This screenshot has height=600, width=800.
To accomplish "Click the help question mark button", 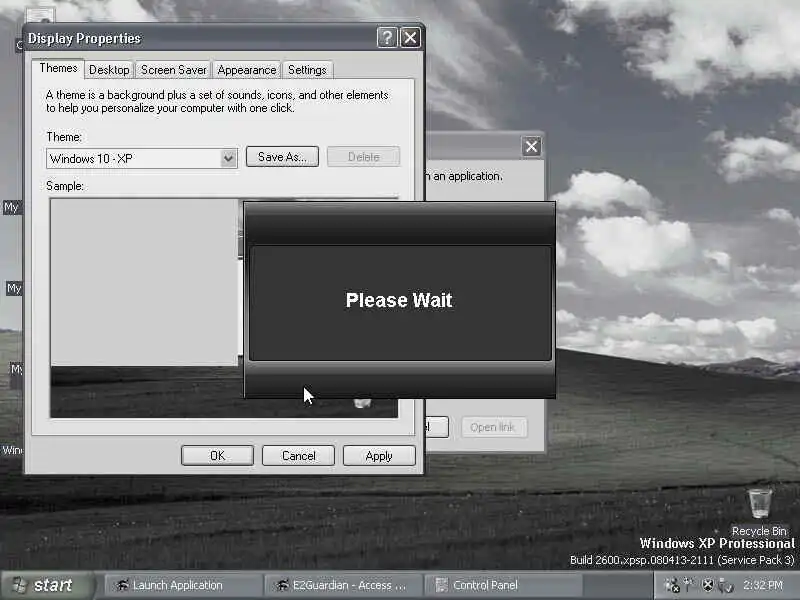I will 387,38.
